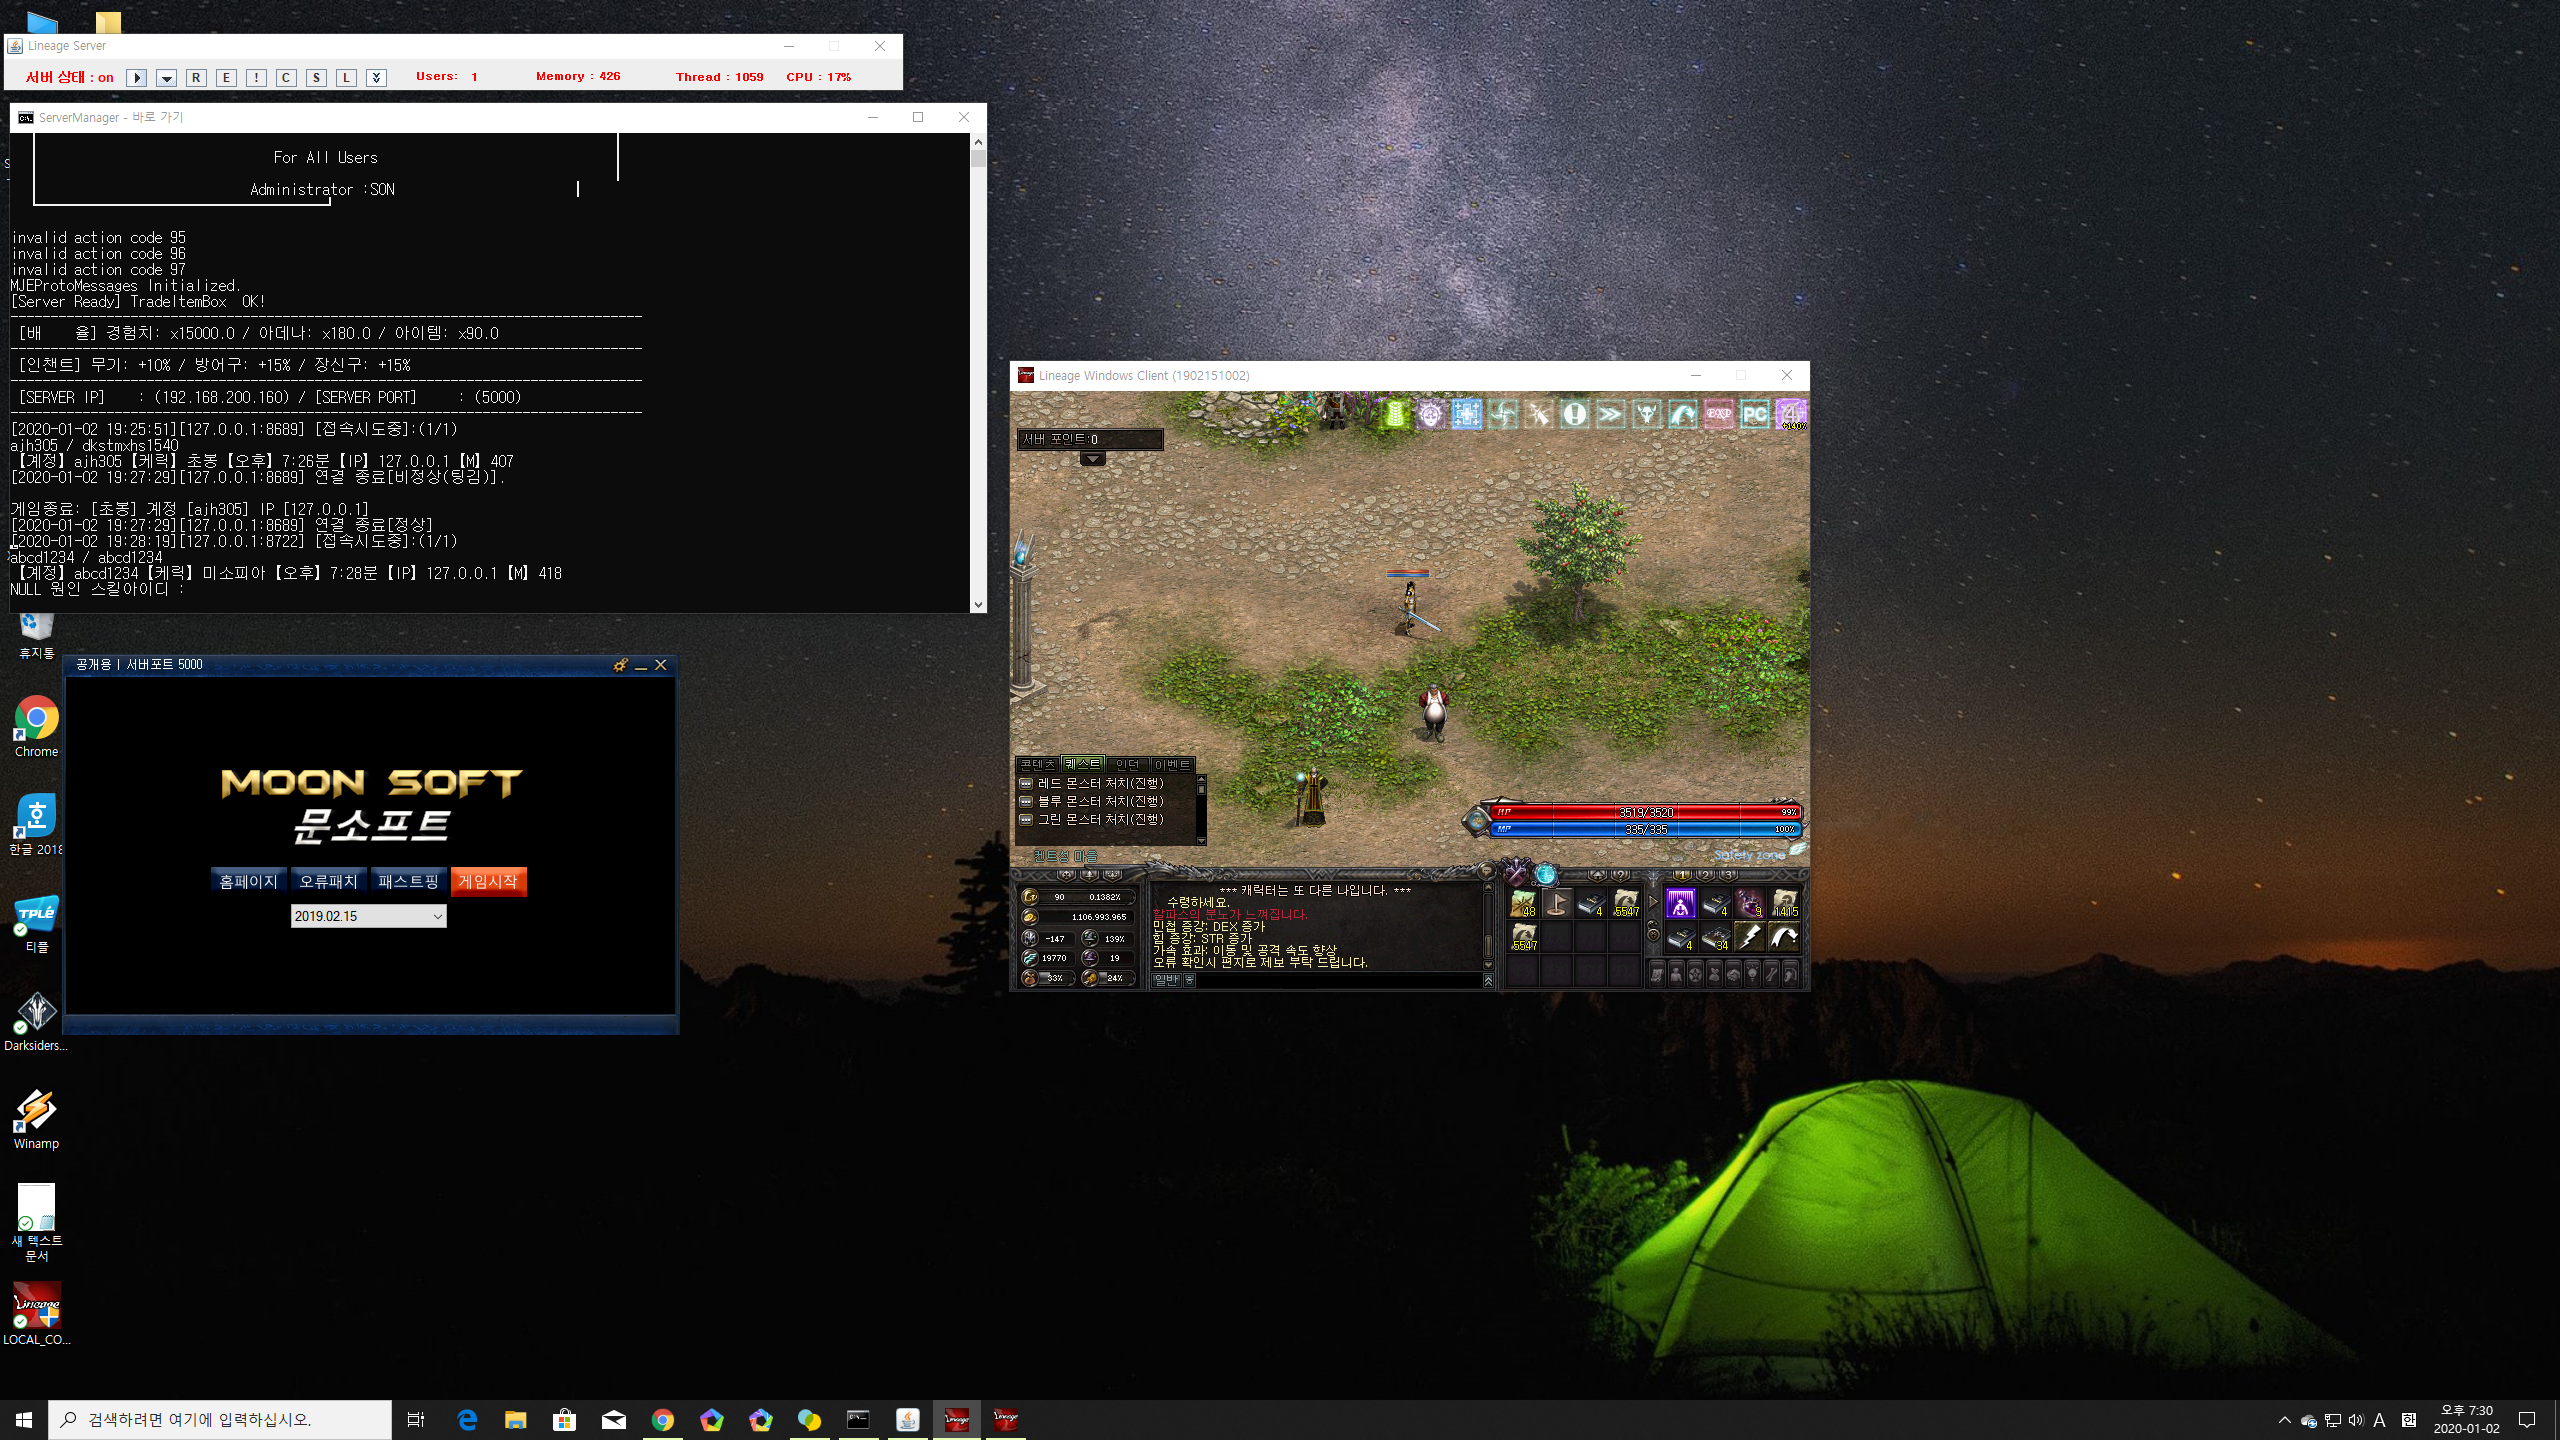Click the L button in Lineage Server
Viewport: 2560px width, 1440px height.
[346, 77]
